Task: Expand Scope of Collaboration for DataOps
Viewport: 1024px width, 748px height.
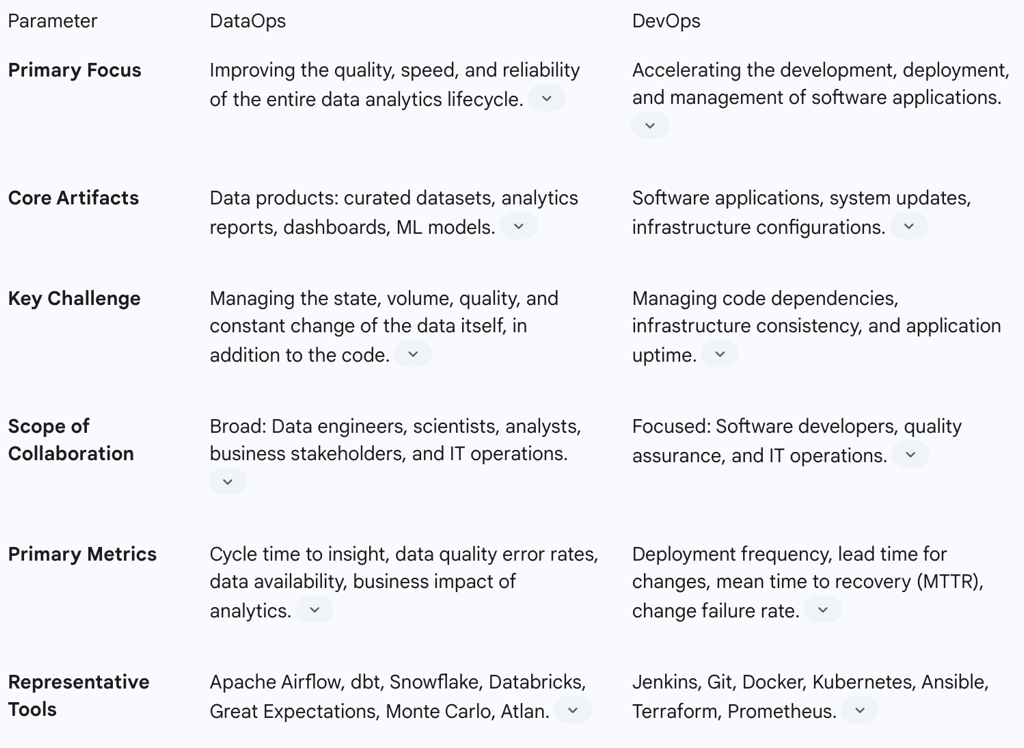Action: (227, 481)
